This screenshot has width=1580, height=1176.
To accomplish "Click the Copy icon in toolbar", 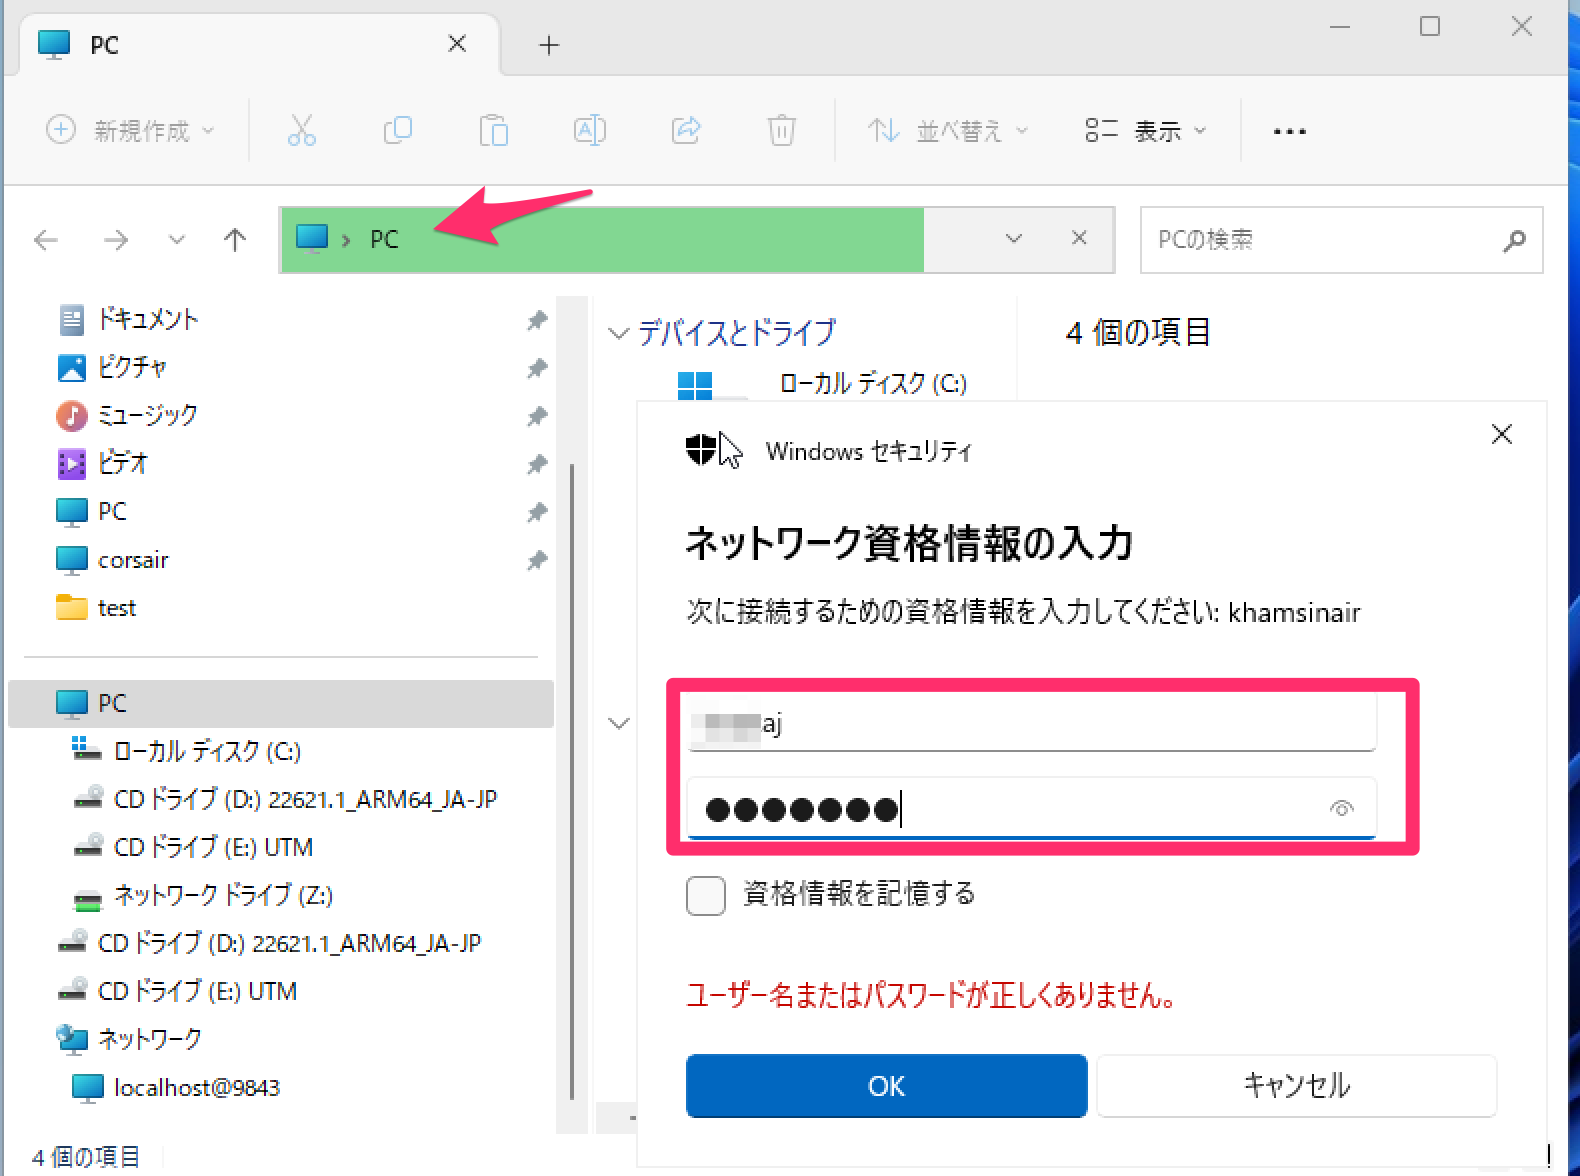I will (x=398, y=130).
